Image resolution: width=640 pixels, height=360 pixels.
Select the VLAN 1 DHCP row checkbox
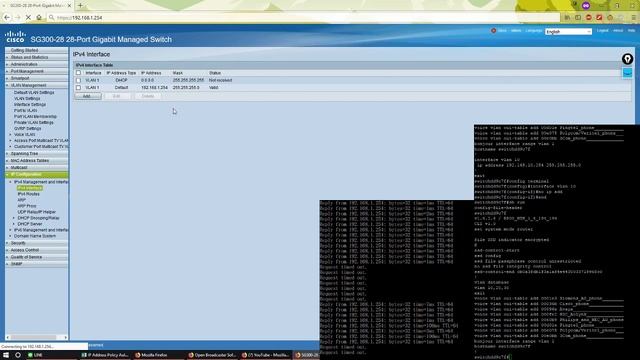click(78, 80)
